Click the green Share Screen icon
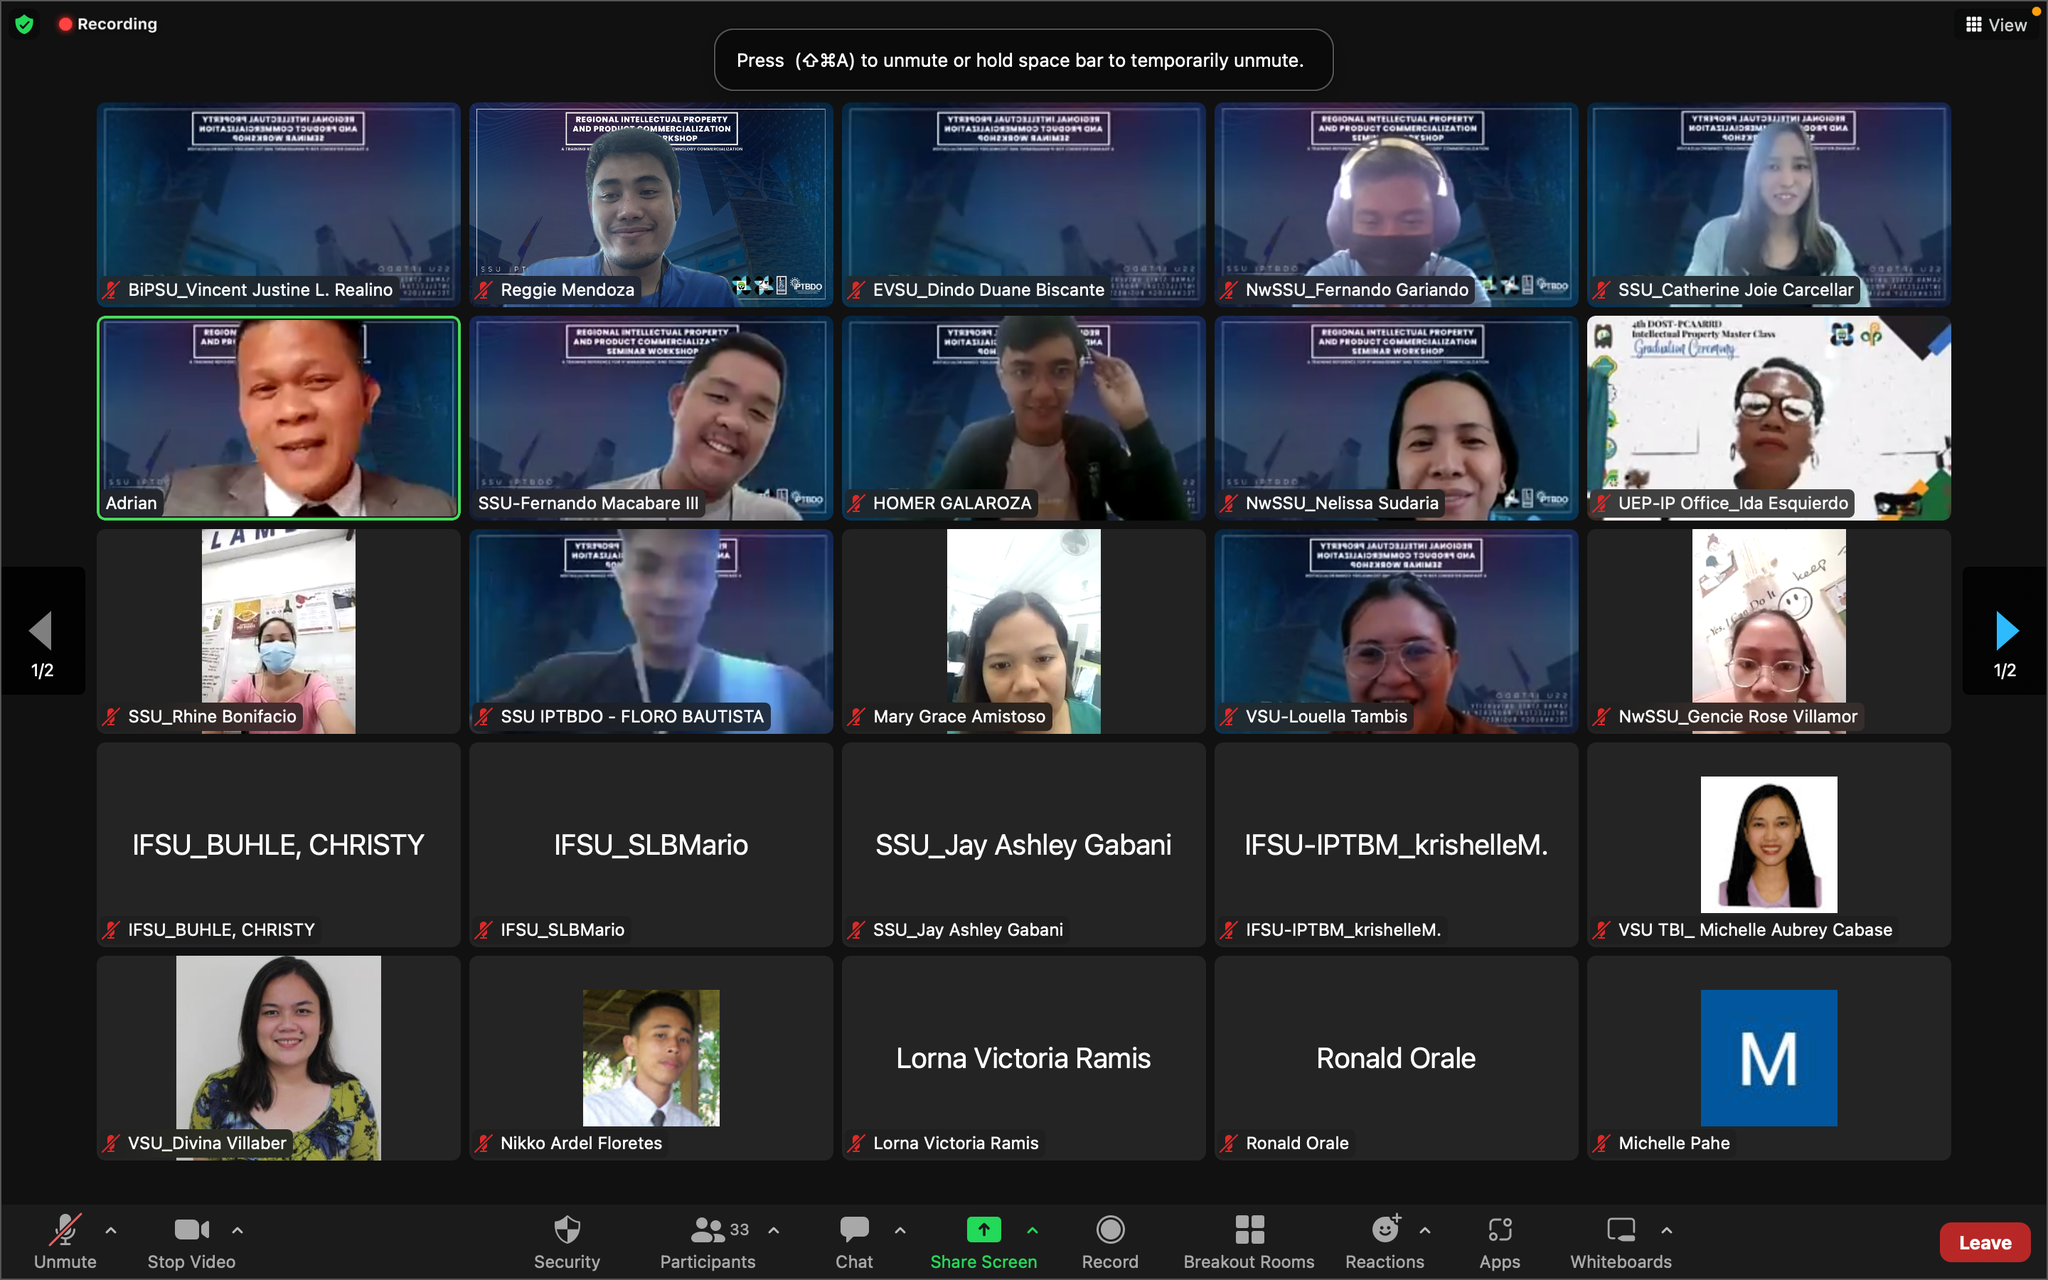 point(983,1229)
